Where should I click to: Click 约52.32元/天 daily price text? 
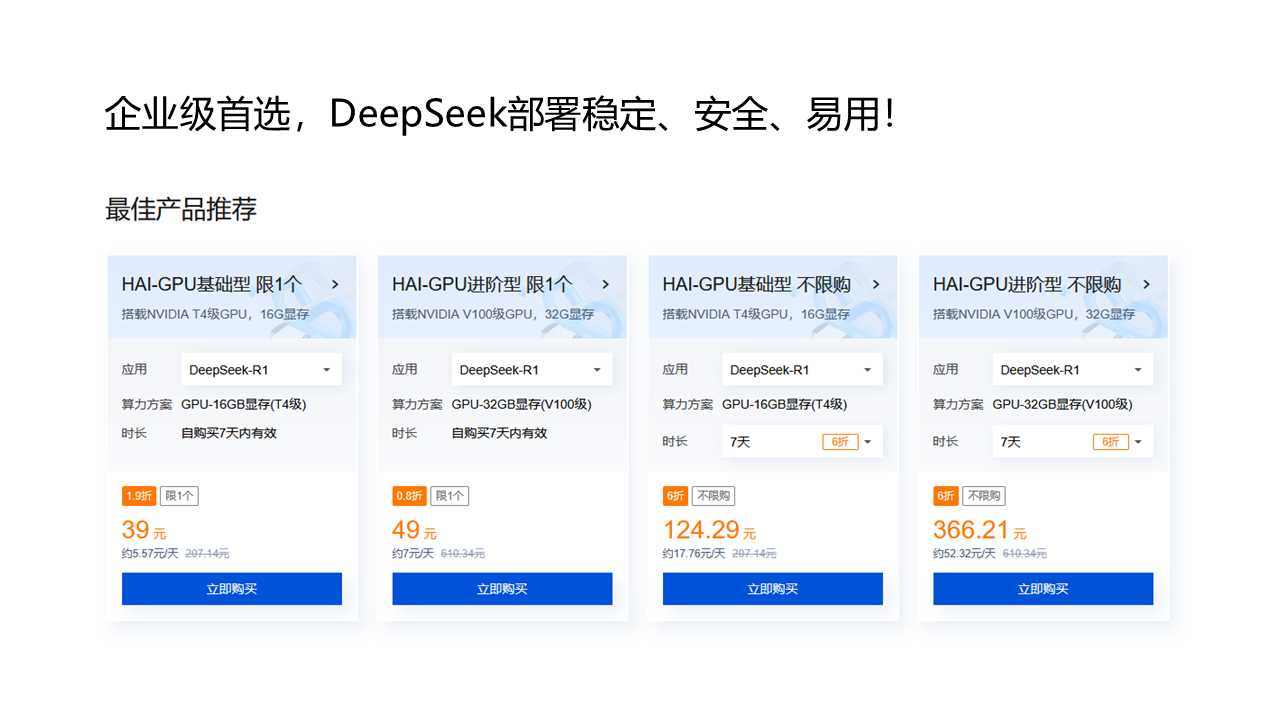coord(964,553)
